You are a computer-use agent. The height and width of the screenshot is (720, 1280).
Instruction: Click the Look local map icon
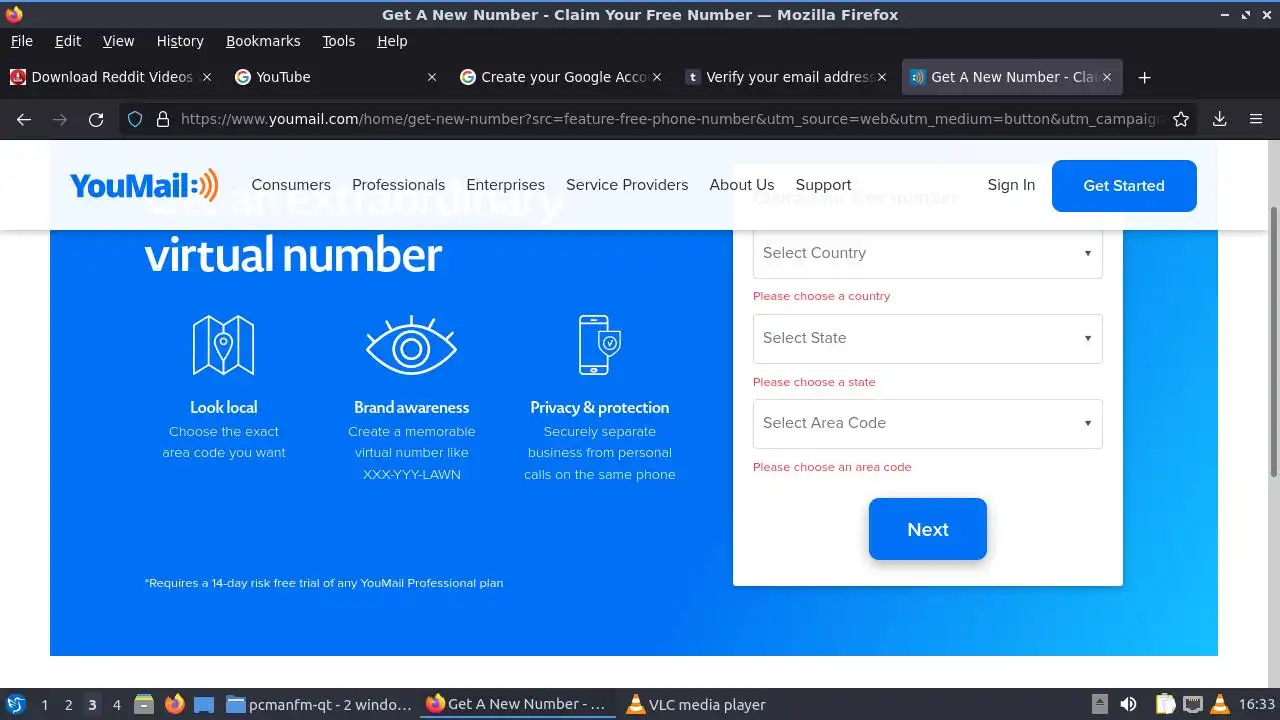coord(223,345)
